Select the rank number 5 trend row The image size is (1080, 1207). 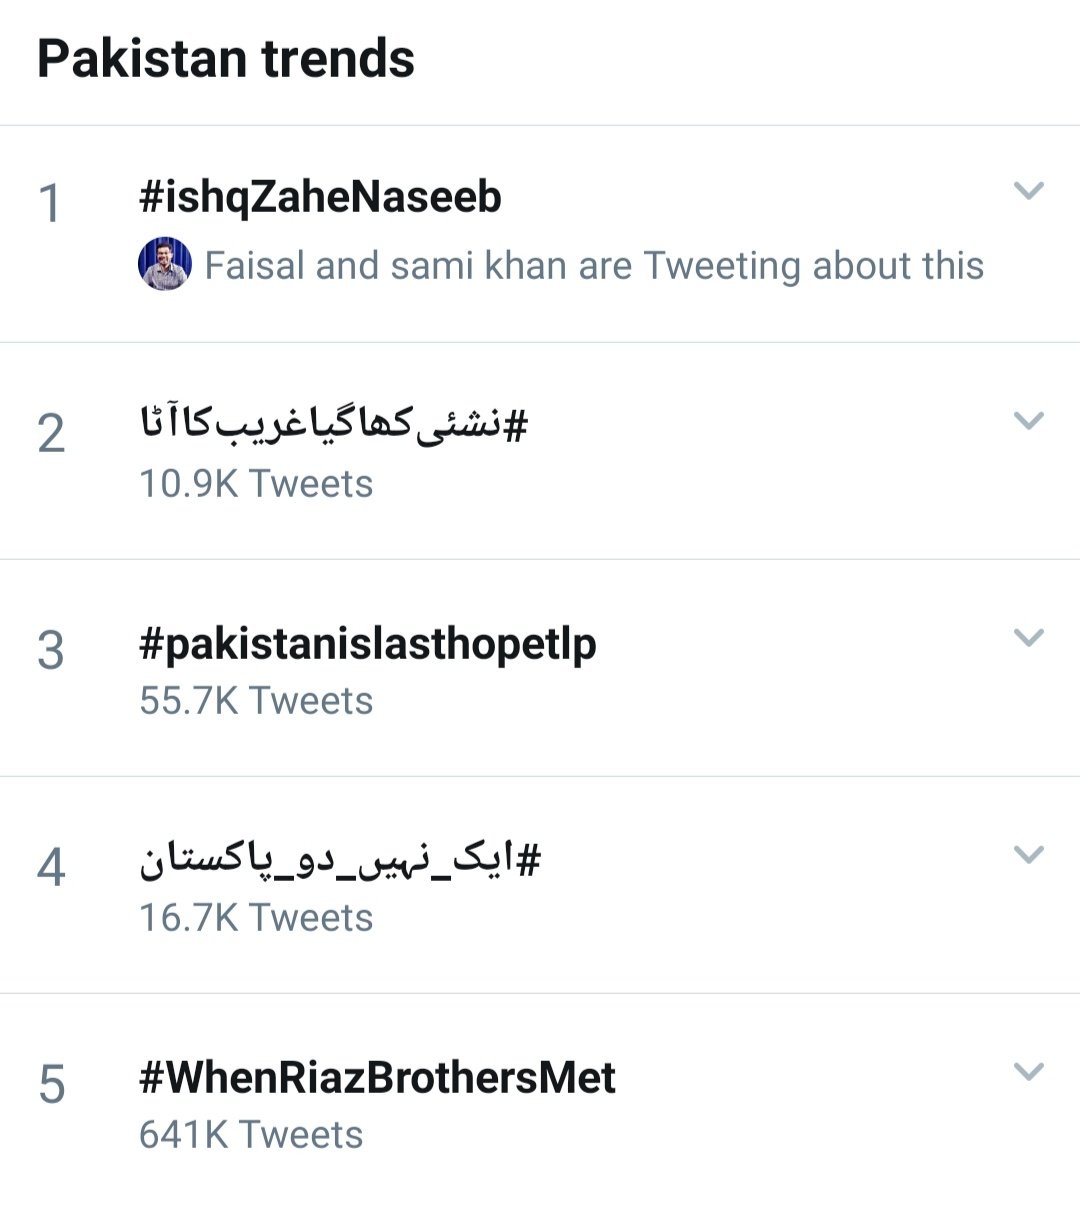tap(51, 1085)
